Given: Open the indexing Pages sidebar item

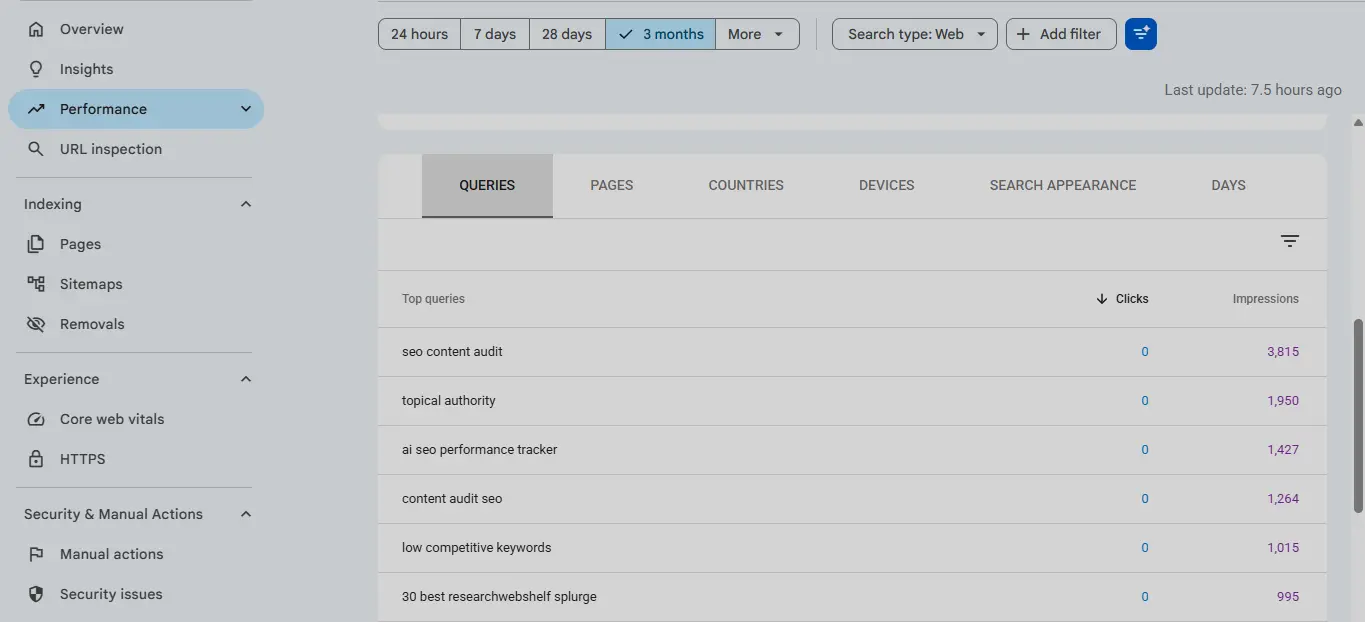Looking at the screenshot, I should [136, 244].
